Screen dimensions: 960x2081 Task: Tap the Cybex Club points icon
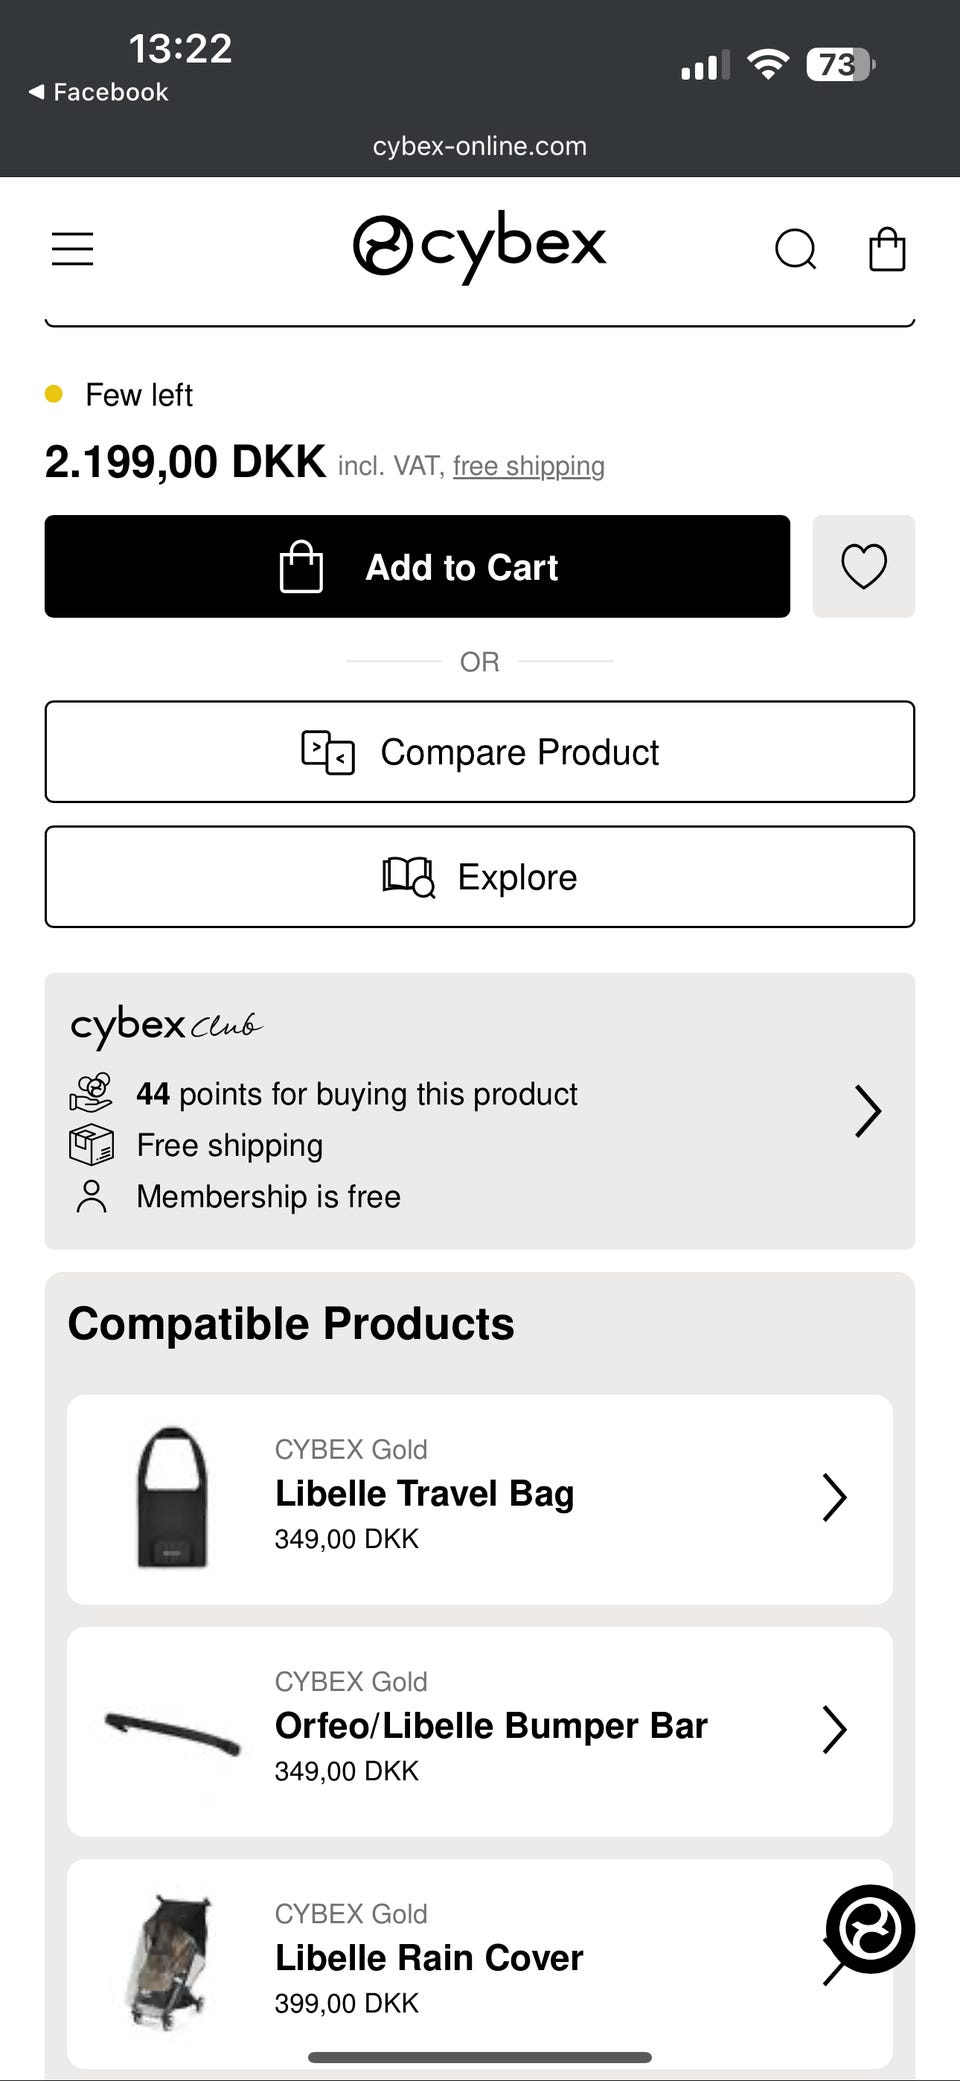click(91, 1093)
